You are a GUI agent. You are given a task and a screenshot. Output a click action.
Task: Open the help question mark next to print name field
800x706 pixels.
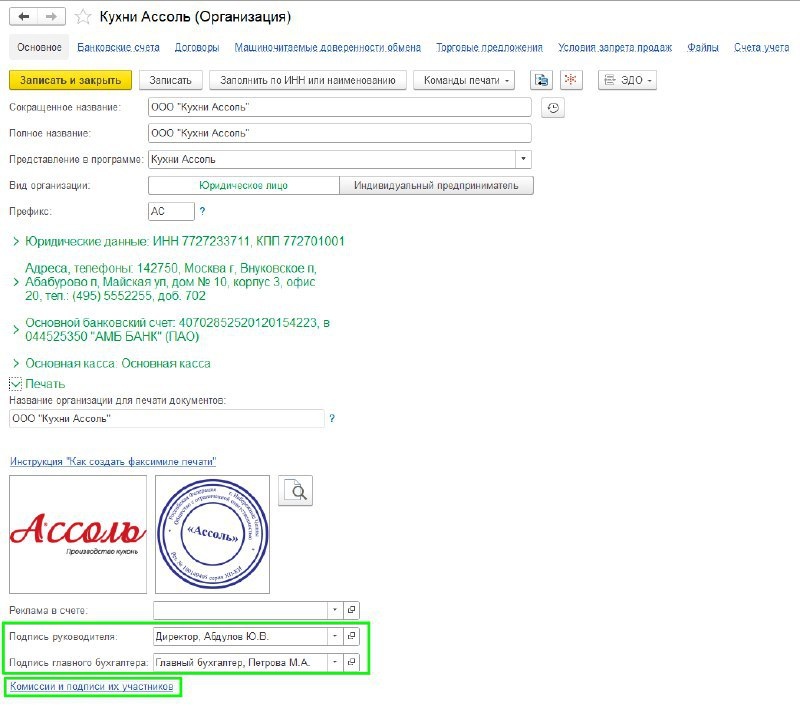pos(332,418)
